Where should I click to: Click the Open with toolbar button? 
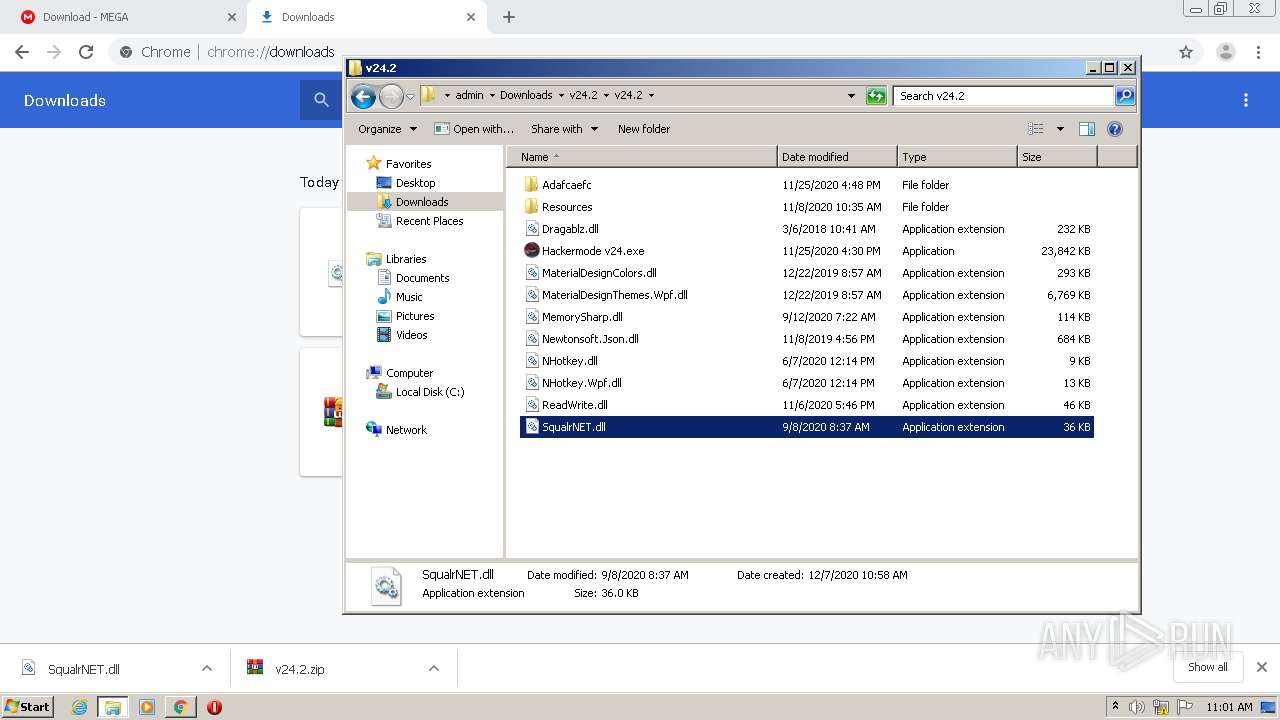coord(474,129)
